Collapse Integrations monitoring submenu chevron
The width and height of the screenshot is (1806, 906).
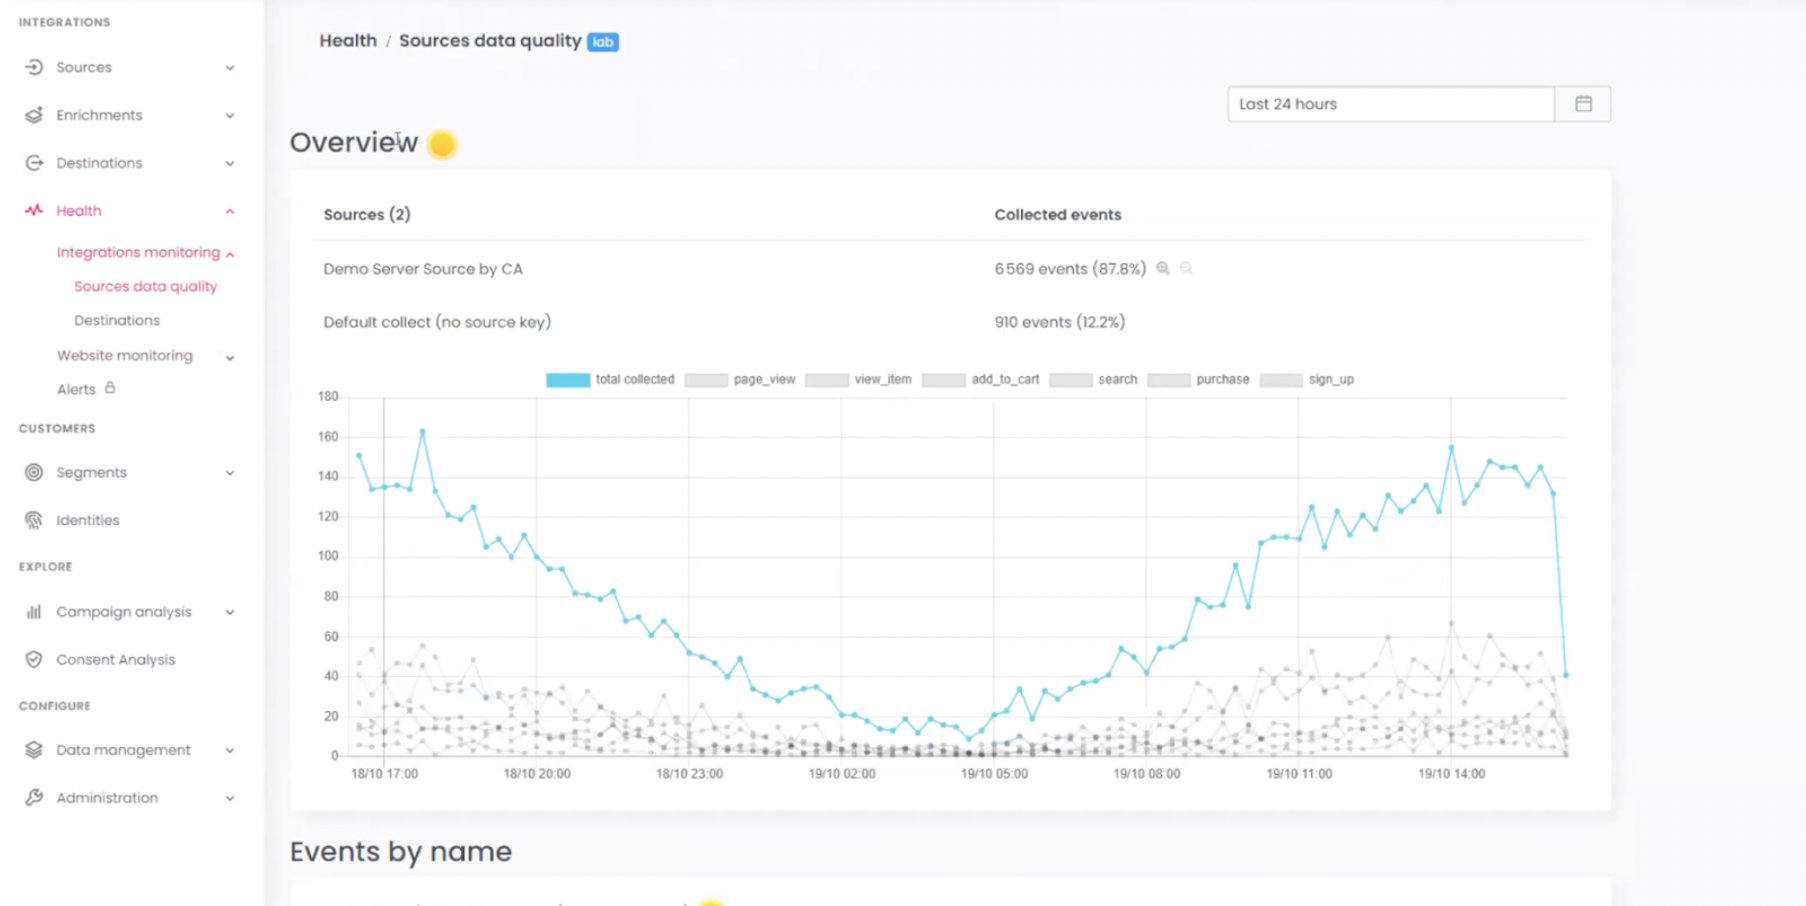point(230,254)
